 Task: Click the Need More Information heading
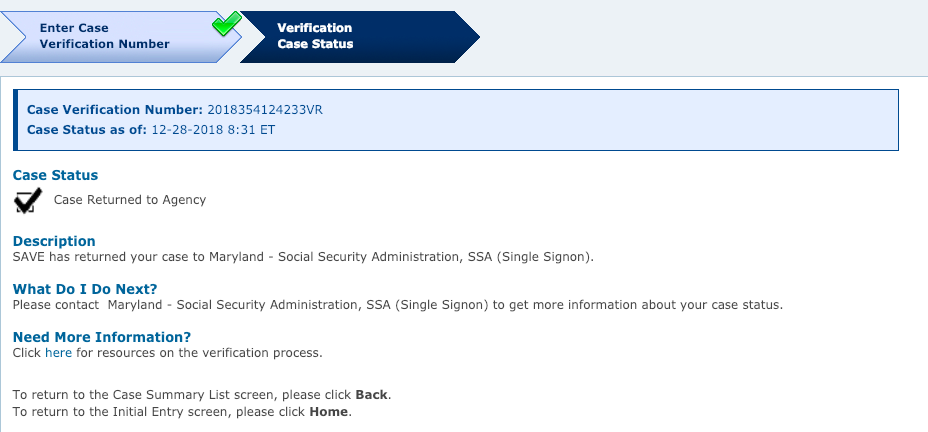(x=102, y=337)
